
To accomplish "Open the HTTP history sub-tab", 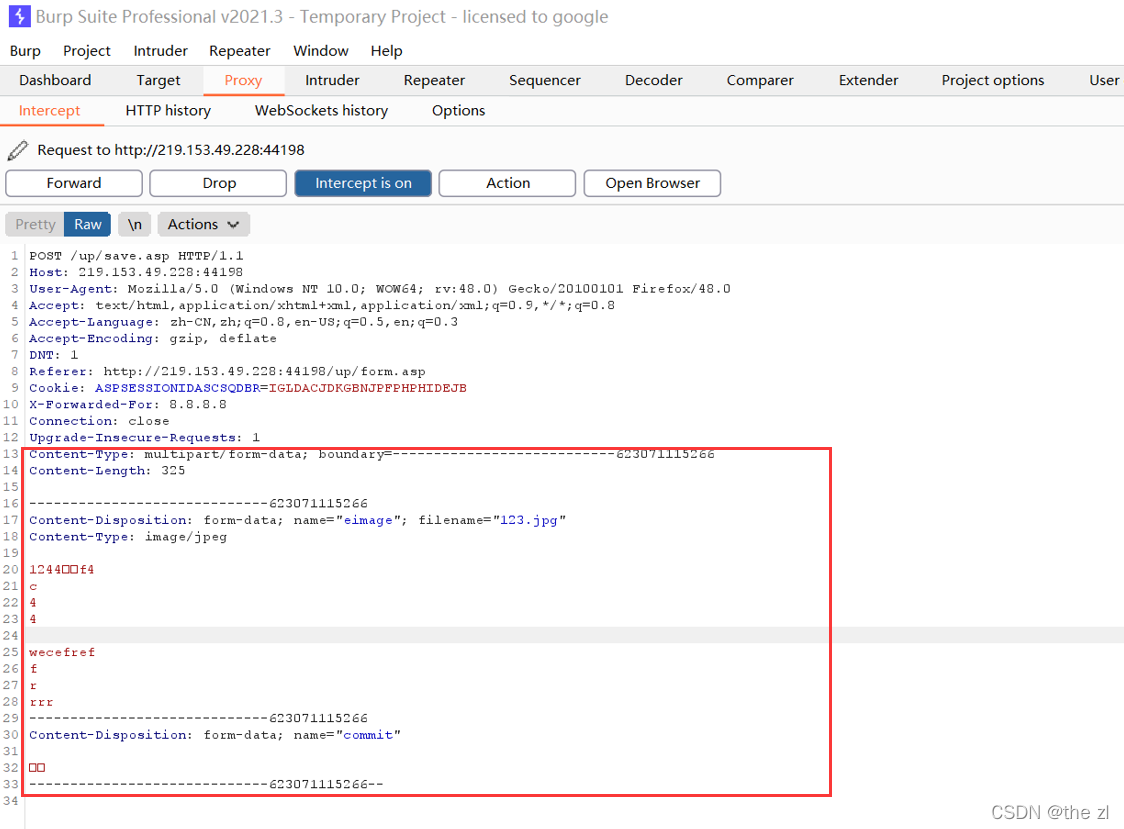I will coord(168,110).
